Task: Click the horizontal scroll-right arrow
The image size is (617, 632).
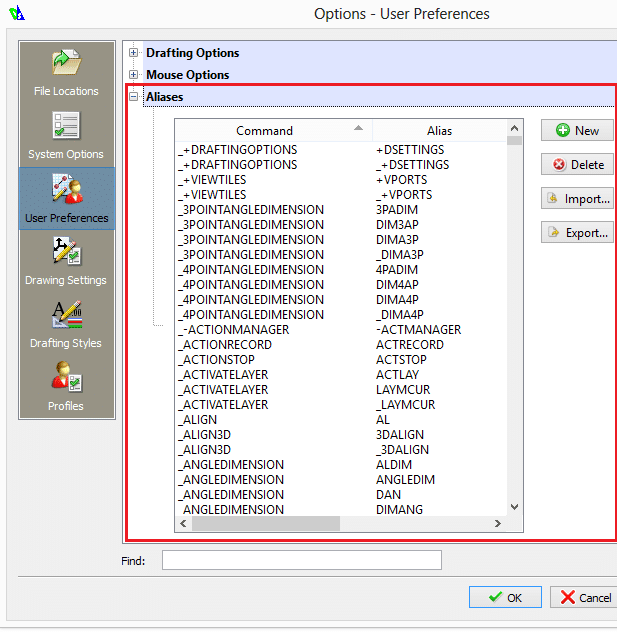Action: click(x=498, y=524)
